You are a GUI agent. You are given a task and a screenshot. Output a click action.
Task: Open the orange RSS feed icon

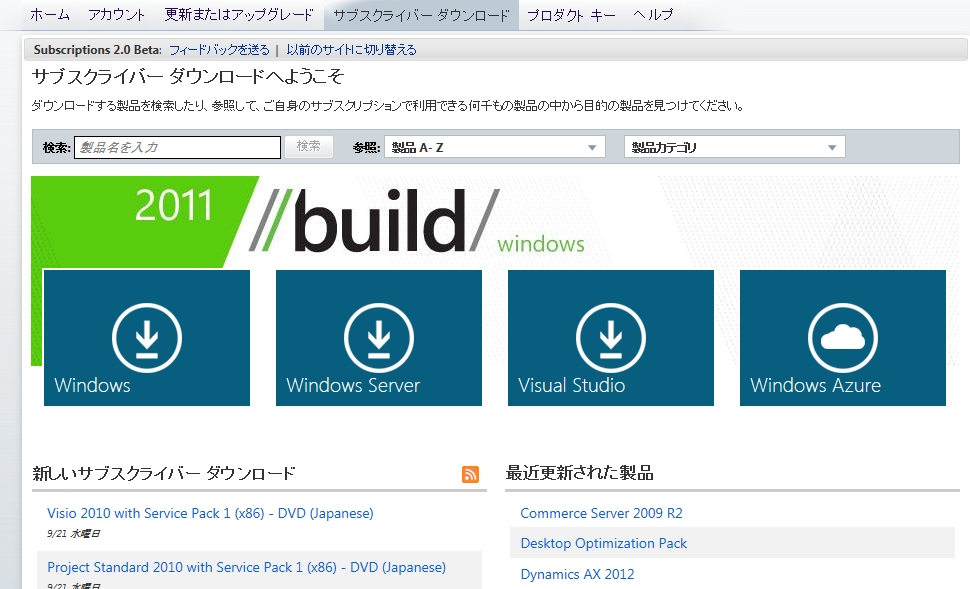point(470,475)
